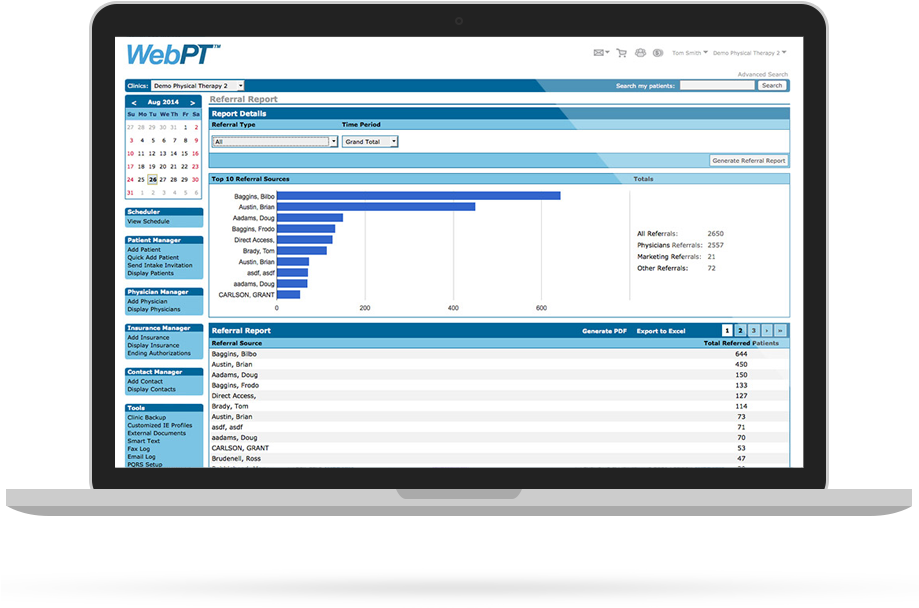Go to previous month in calendar
The height and width of the screenshot is (608, 919).
133,102
